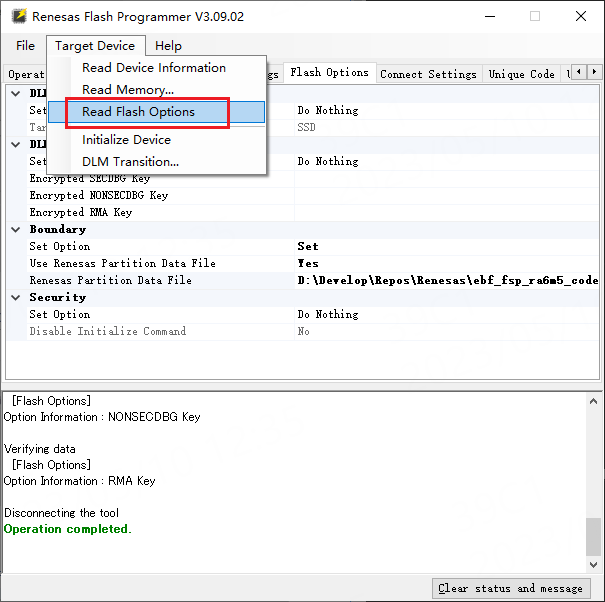Click the Target Device menu
This screenshot has width=605, height=602.
coord(95,46)
